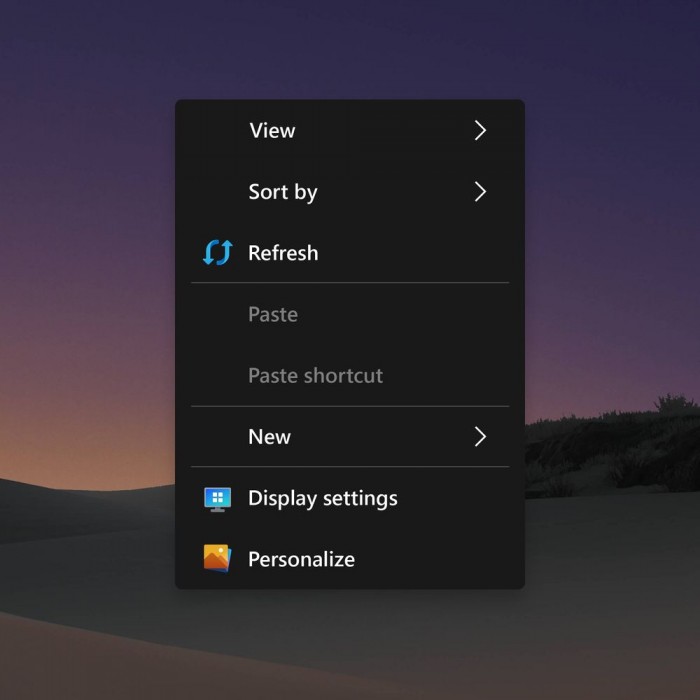Click the Personalize picture icon

217,558
